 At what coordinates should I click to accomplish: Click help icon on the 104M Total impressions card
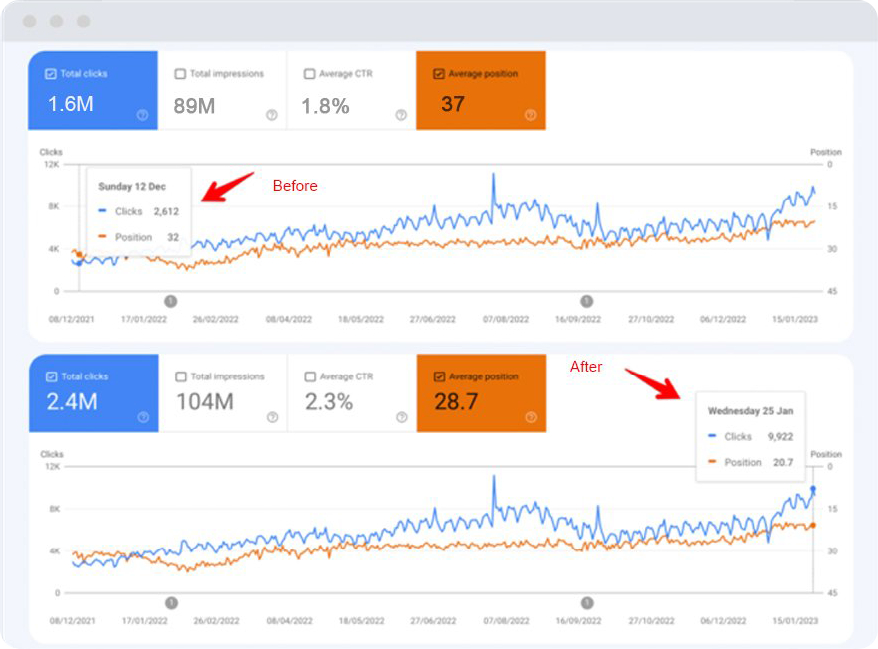coord(272,417)
